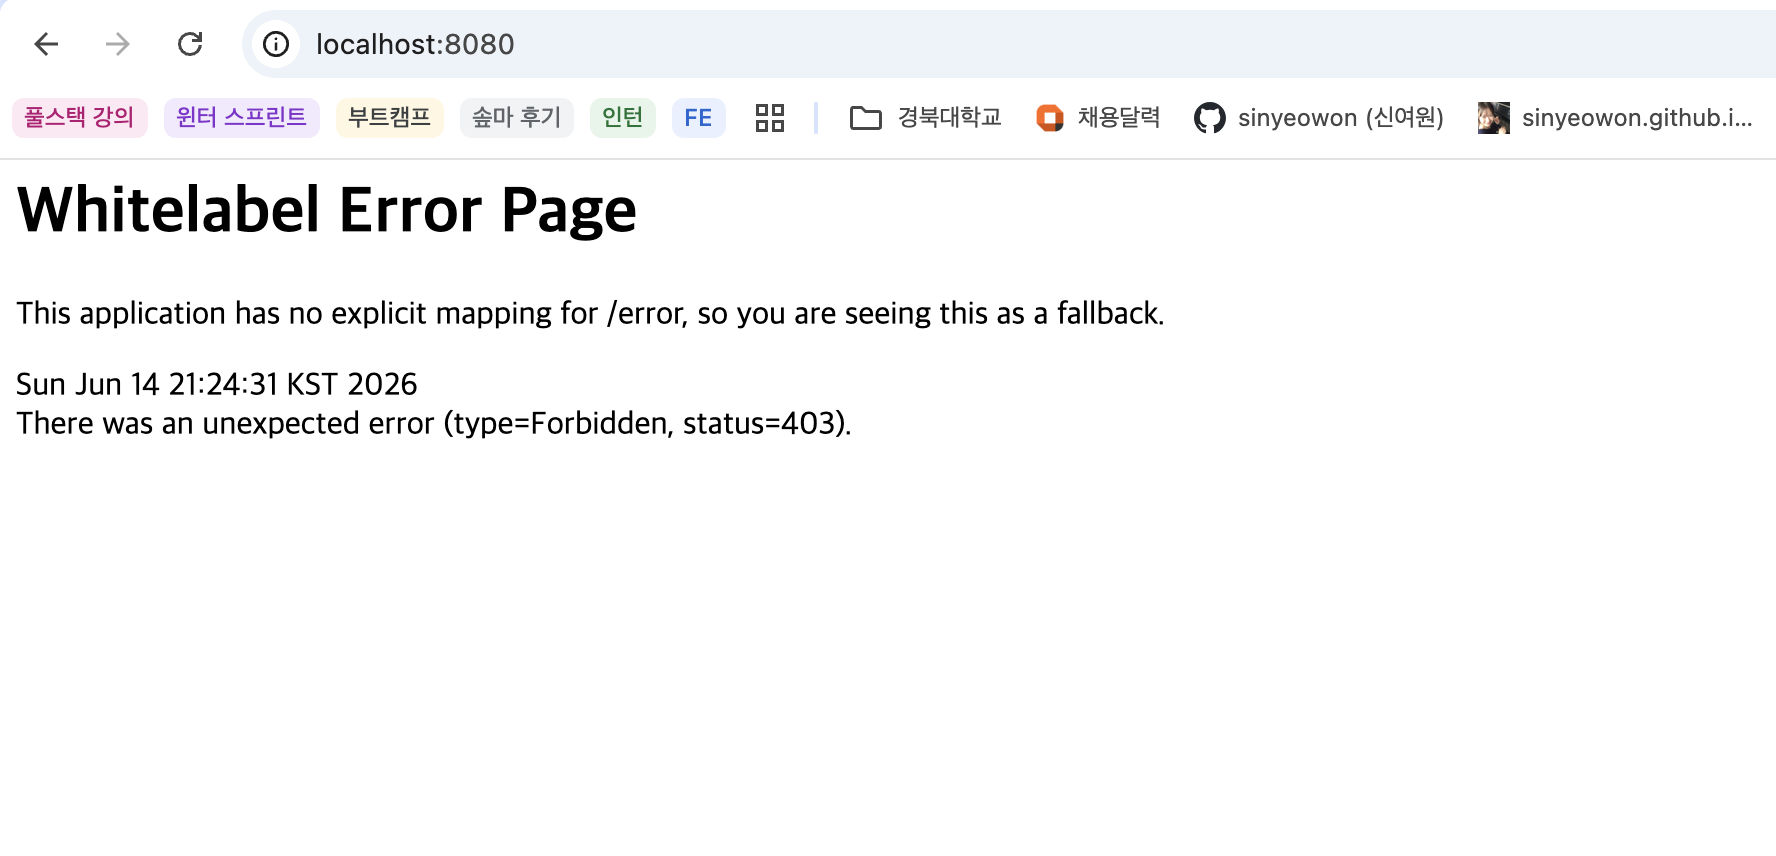Image resolution: width=1776 pixels, height=856 pixels.
Task: Reload the localhost page
Action: 190,44
